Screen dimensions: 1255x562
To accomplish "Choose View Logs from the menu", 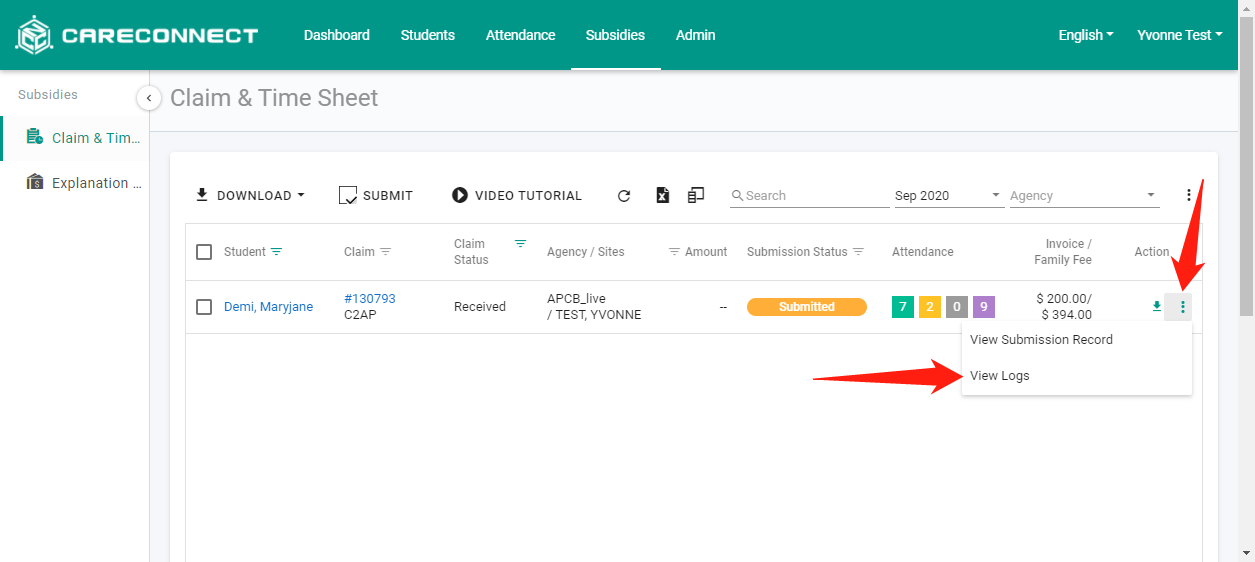I will (x=1000, y=376).
